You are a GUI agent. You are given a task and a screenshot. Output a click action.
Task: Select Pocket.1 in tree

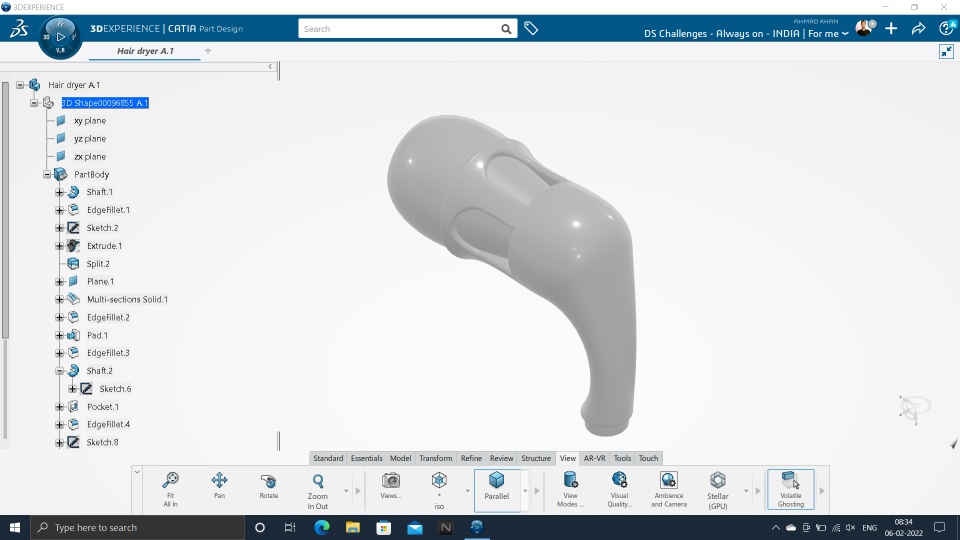click(x=103, y=407)
